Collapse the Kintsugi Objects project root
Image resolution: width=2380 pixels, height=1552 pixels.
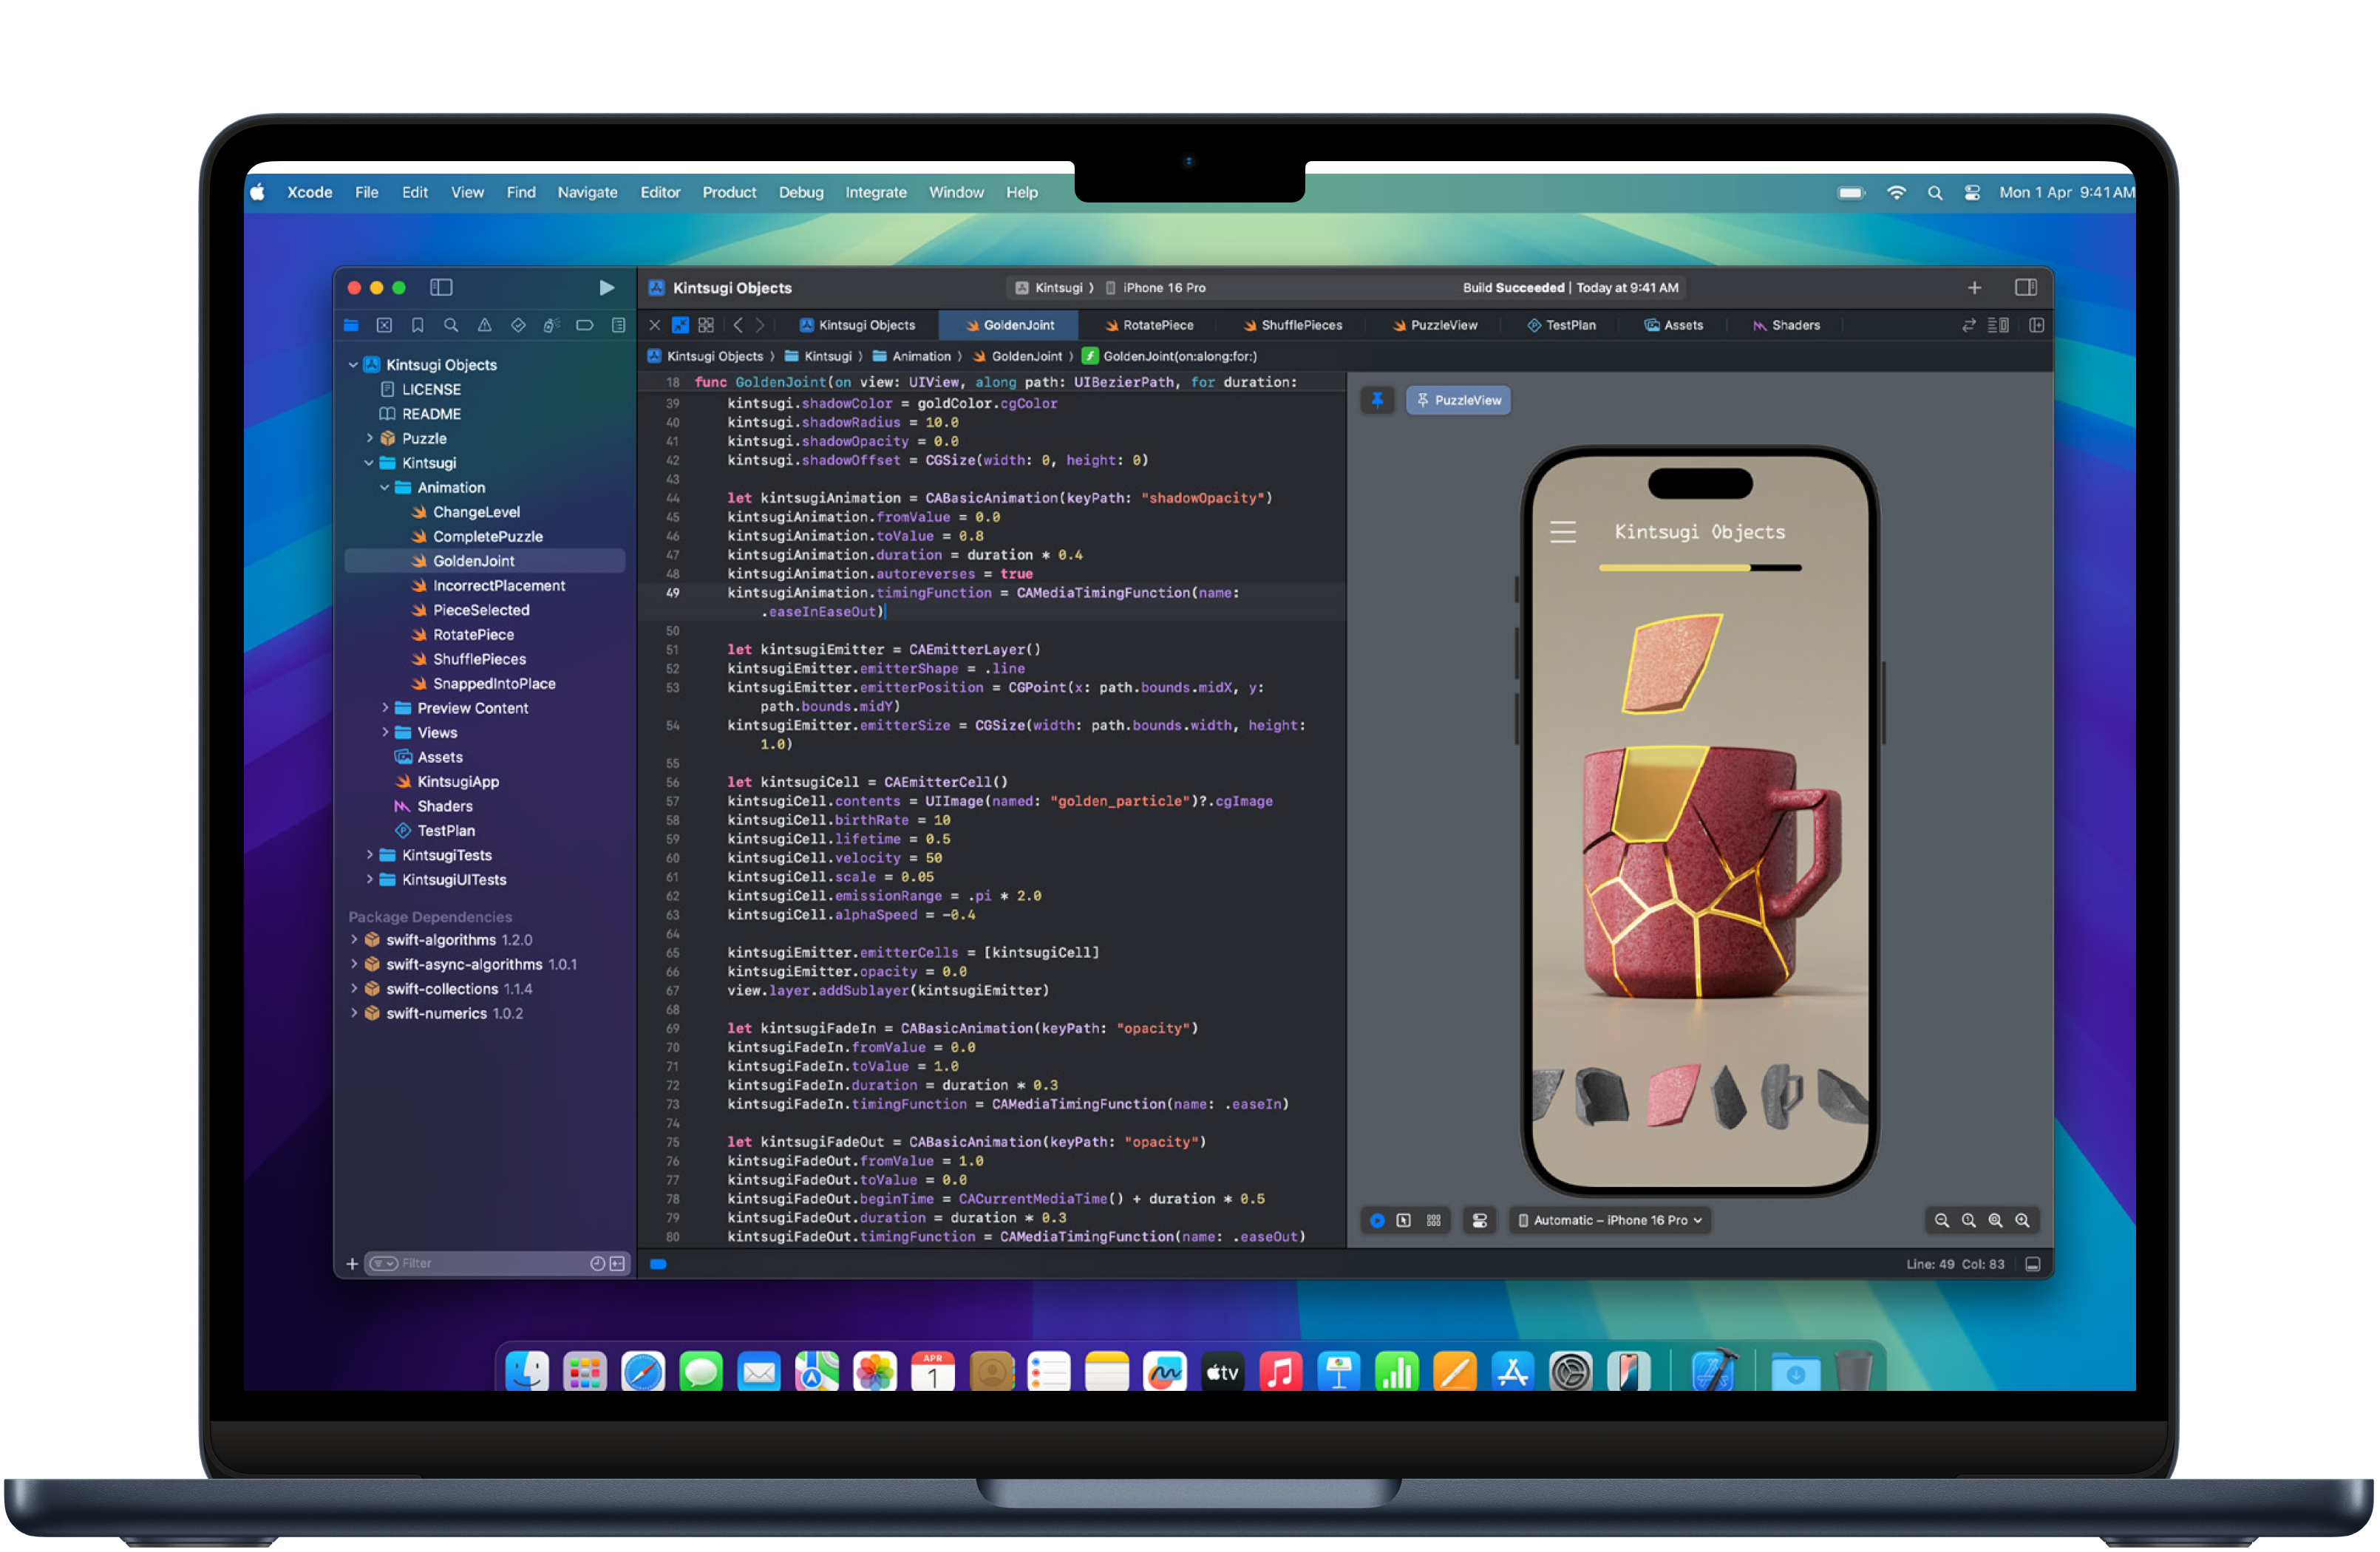(x=353, y=365)
